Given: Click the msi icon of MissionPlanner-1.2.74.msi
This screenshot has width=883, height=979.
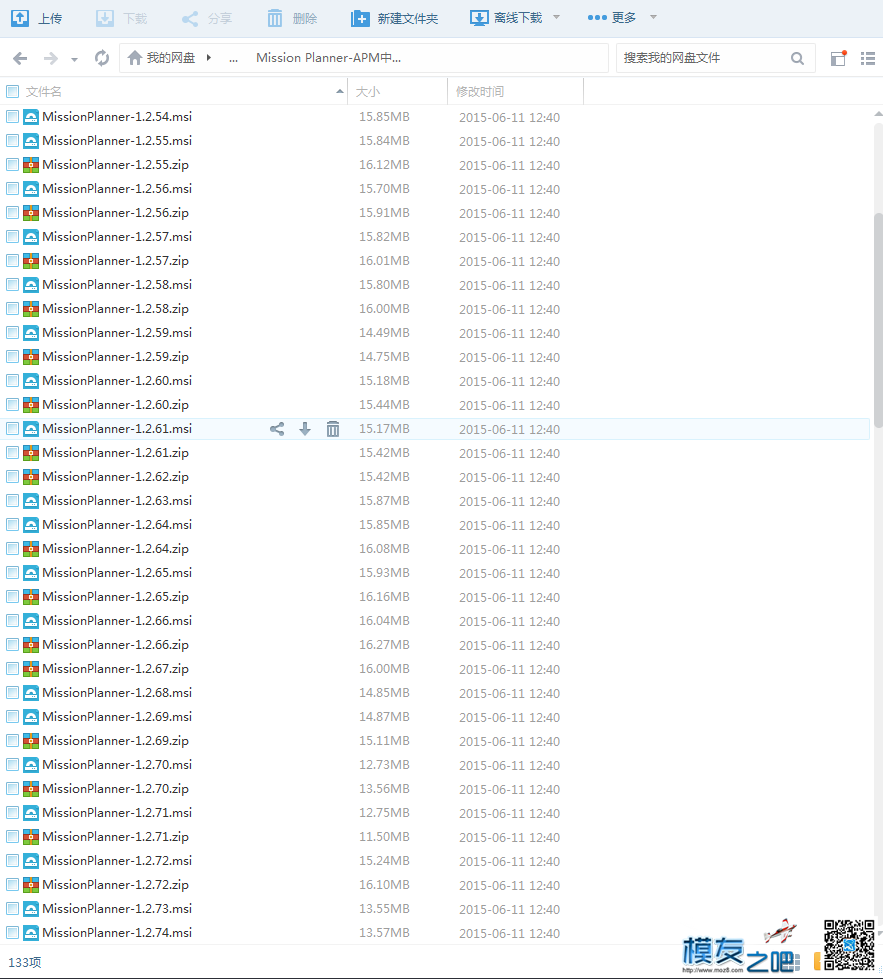Looking at the screenshot, I should click(x=31, y=933).
